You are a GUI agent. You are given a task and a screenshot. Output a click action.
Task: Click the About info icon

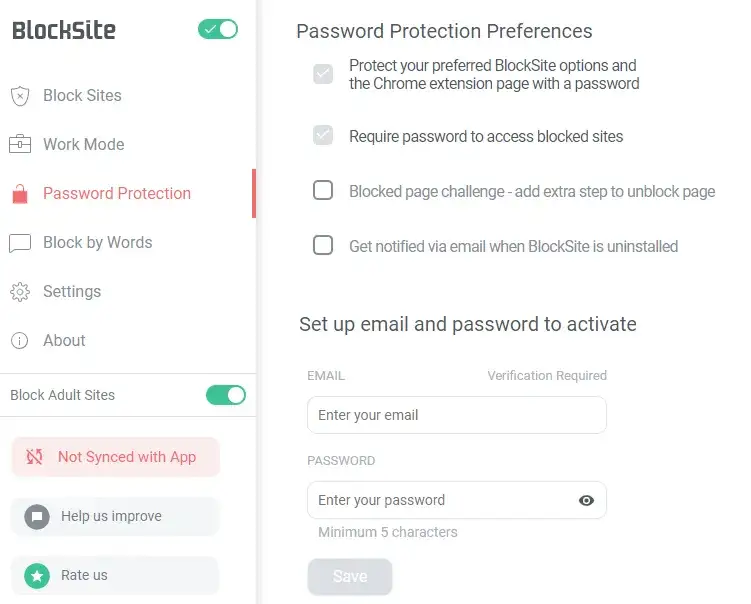[19, 341]
